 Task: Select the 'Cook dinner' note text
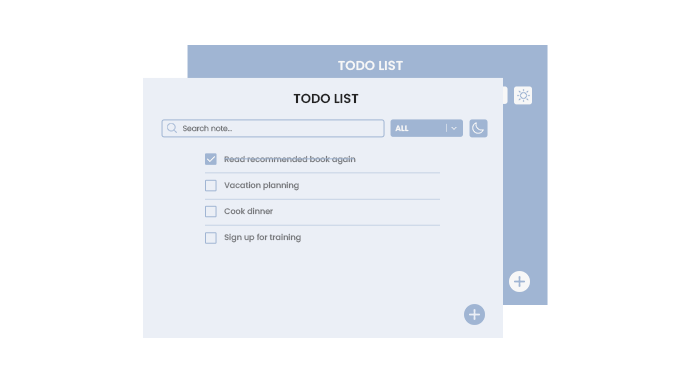coord(248,211)
